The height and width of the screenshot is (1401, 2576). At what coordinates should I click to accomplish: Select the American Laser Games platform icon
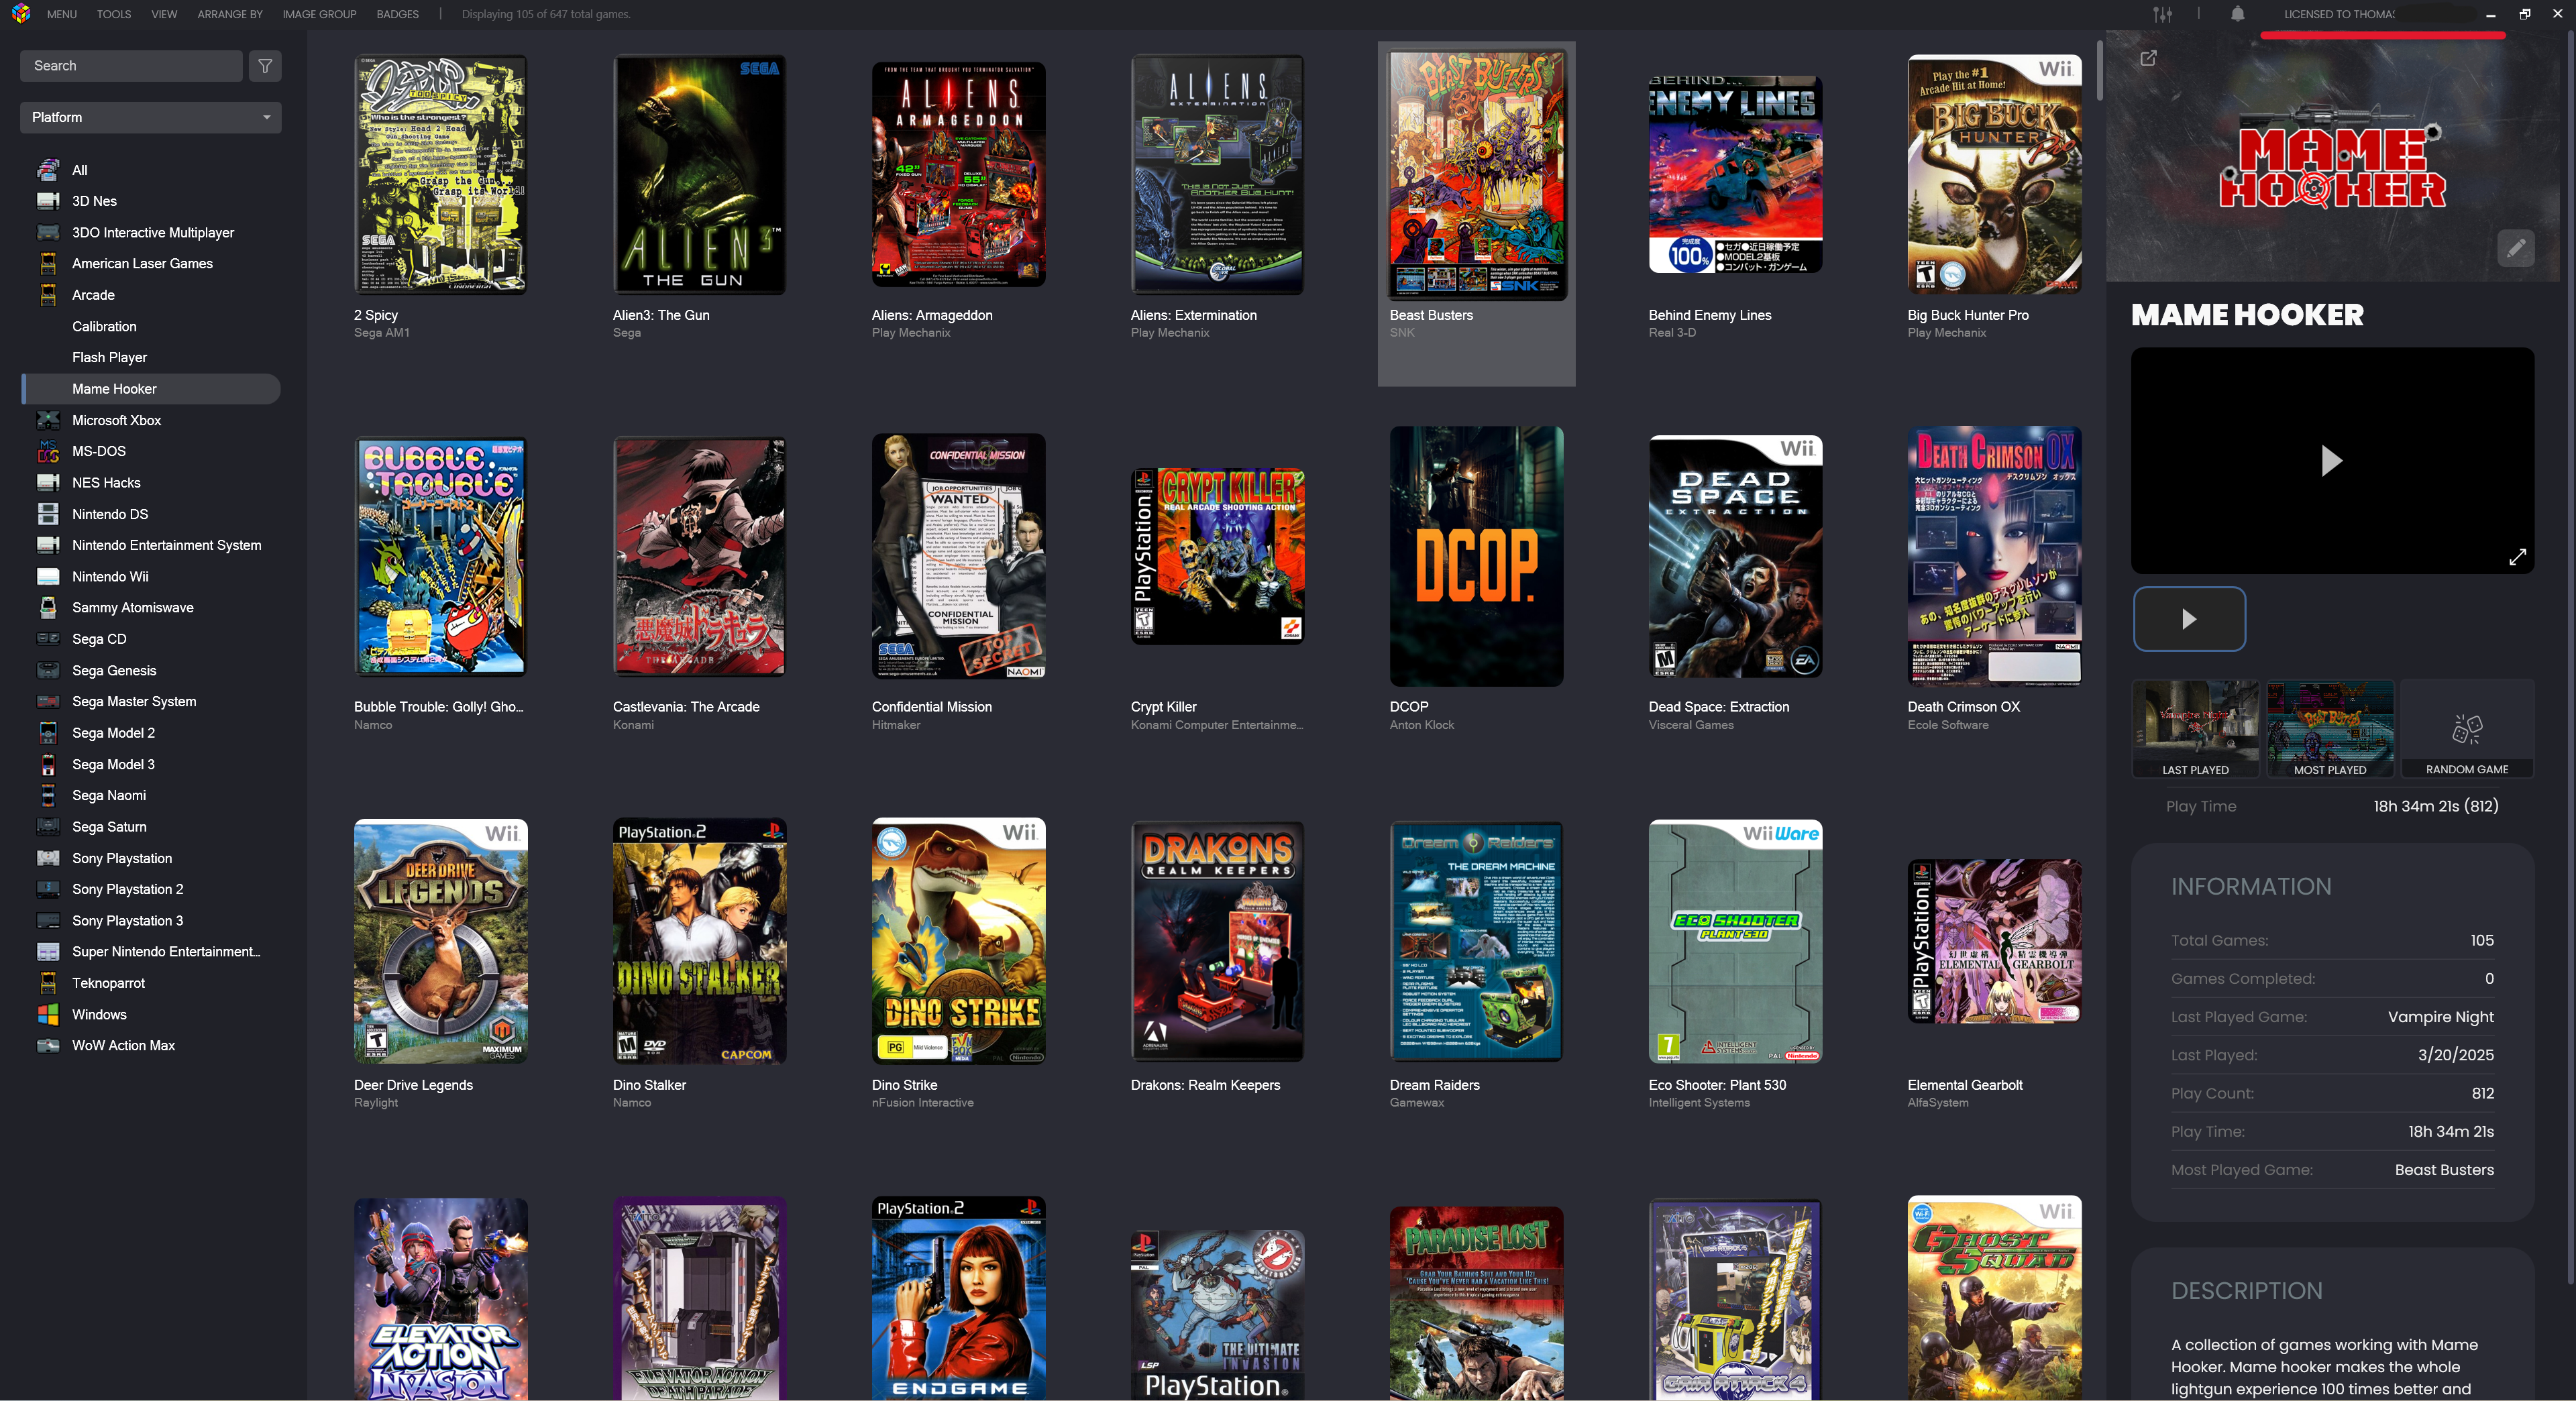[48, 264]
